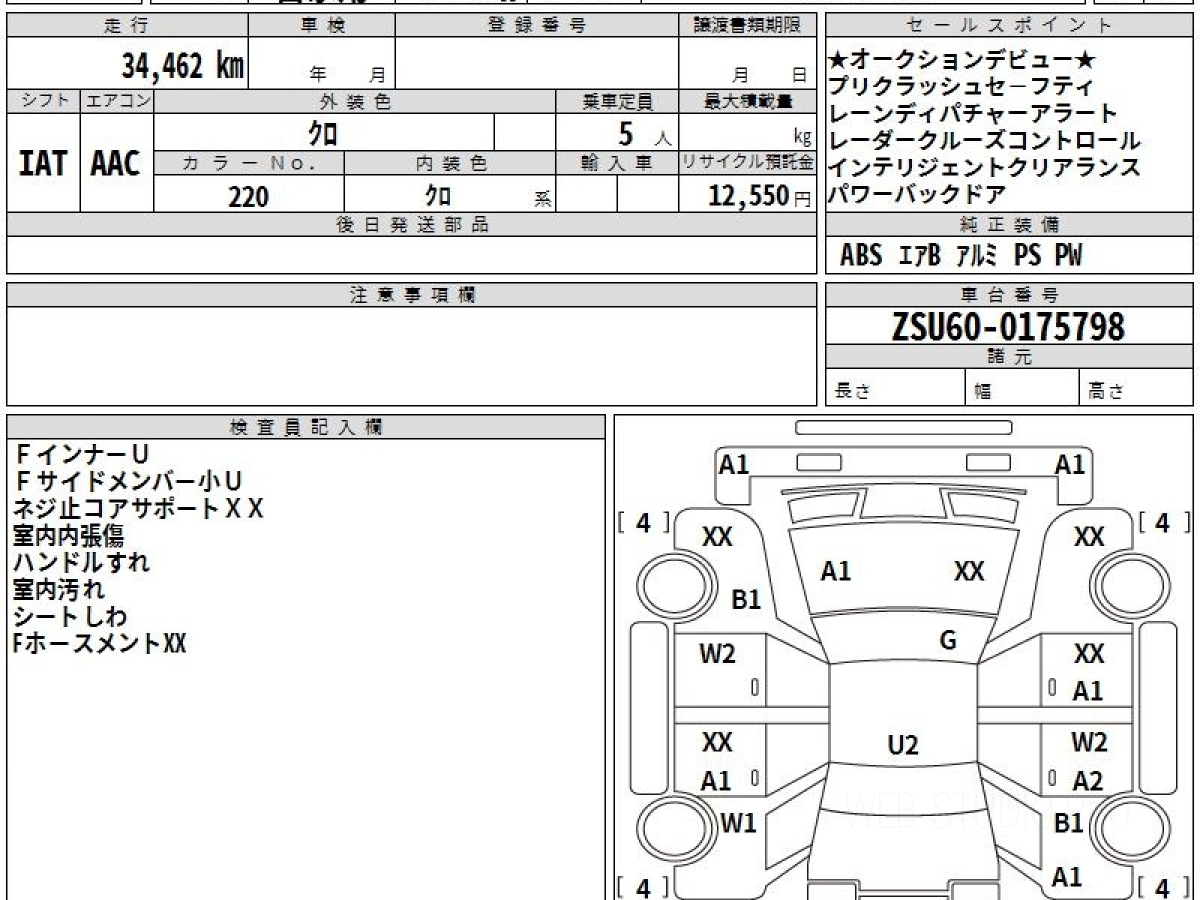Select the 登録番号 header

[x=537, y=26]
